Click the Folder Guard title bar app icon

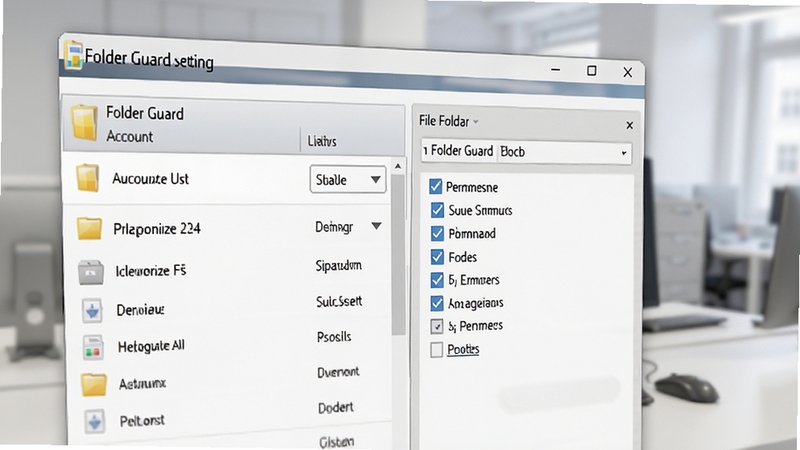click(x=74, y=54)
